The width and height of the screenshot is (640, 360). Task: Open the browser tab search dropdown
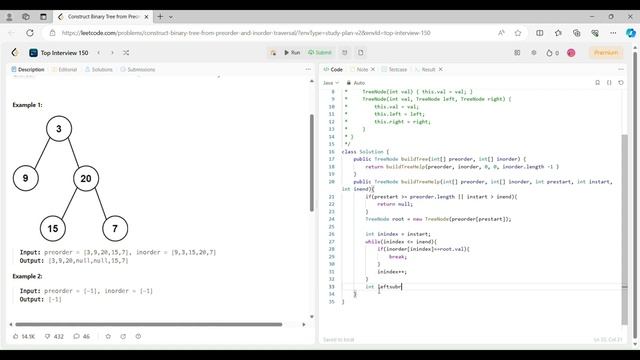(x=171, y=17)
